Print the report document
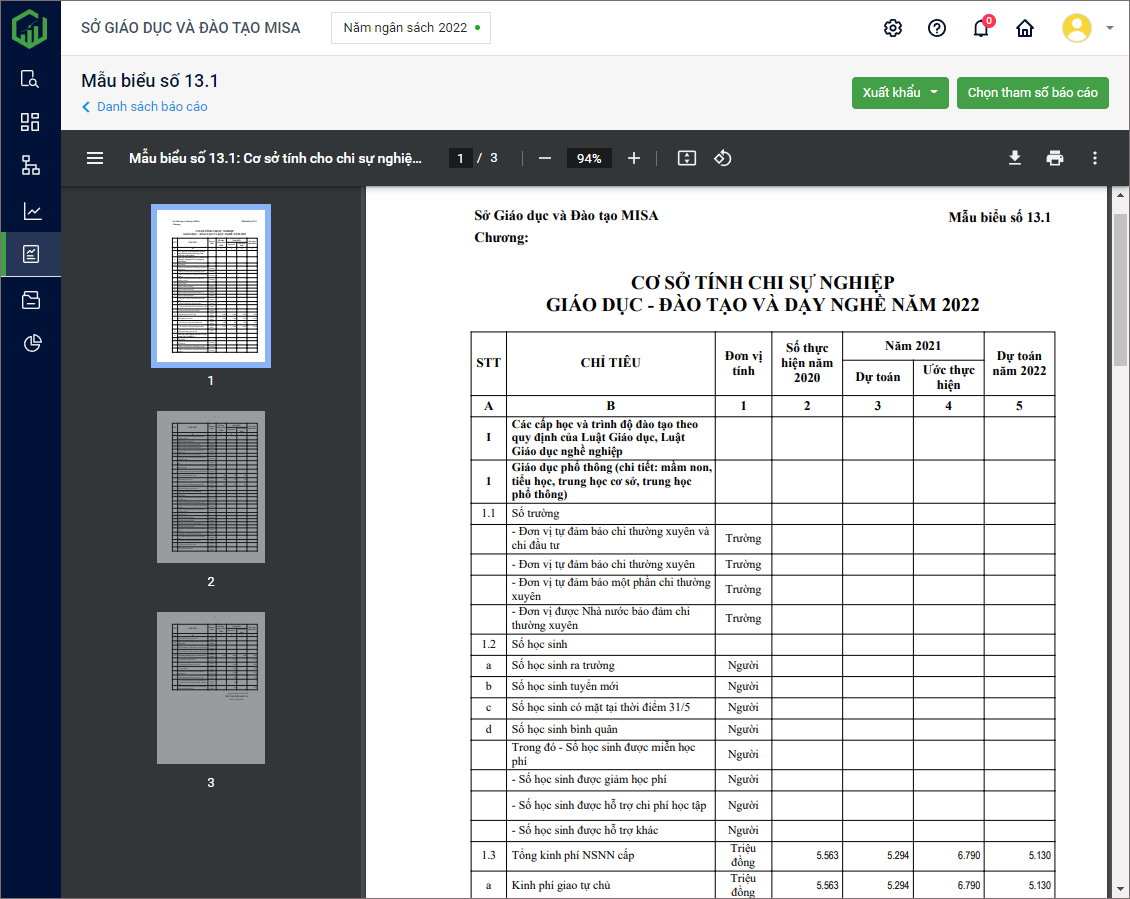Image resolution: width=1130 pixels, height=899 pixels. tap(1054, 158)
